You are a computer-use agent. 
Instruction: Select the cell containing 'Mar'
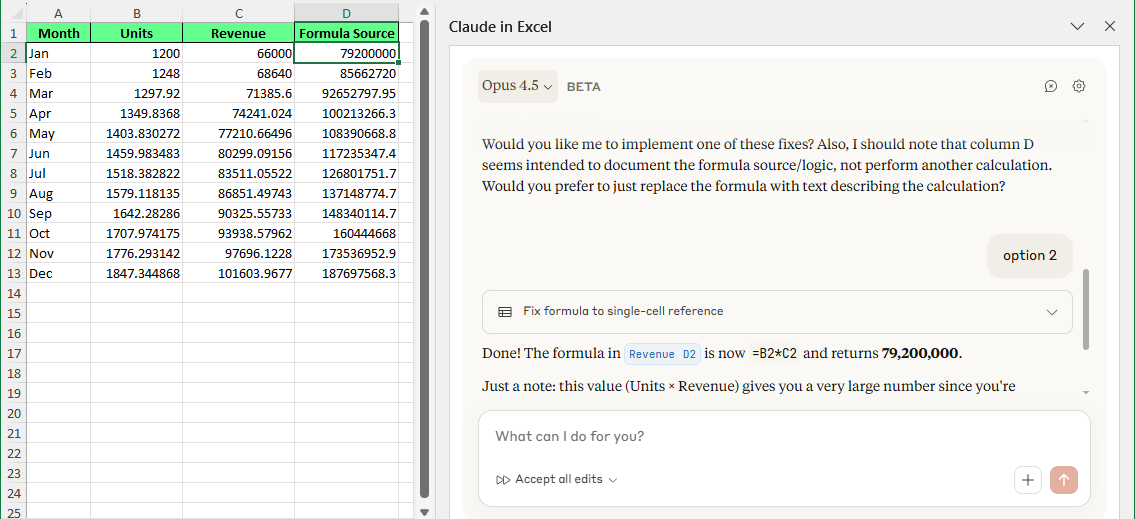click(x=59, y=93)
